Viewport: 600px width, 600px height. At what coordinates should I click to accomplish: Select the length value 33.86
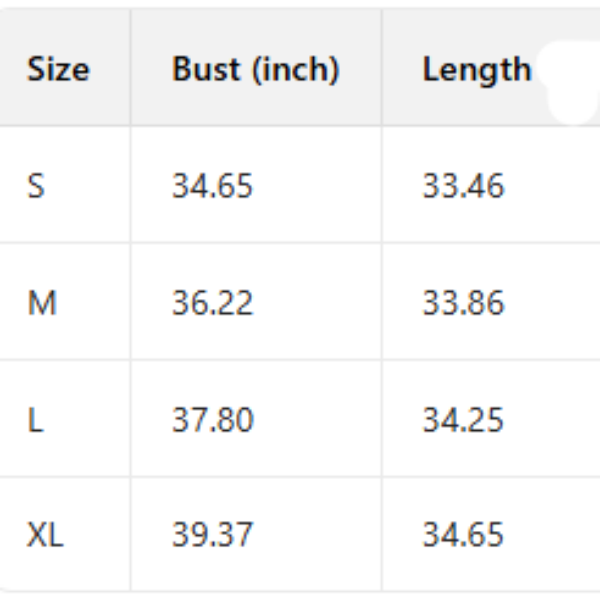463,303
